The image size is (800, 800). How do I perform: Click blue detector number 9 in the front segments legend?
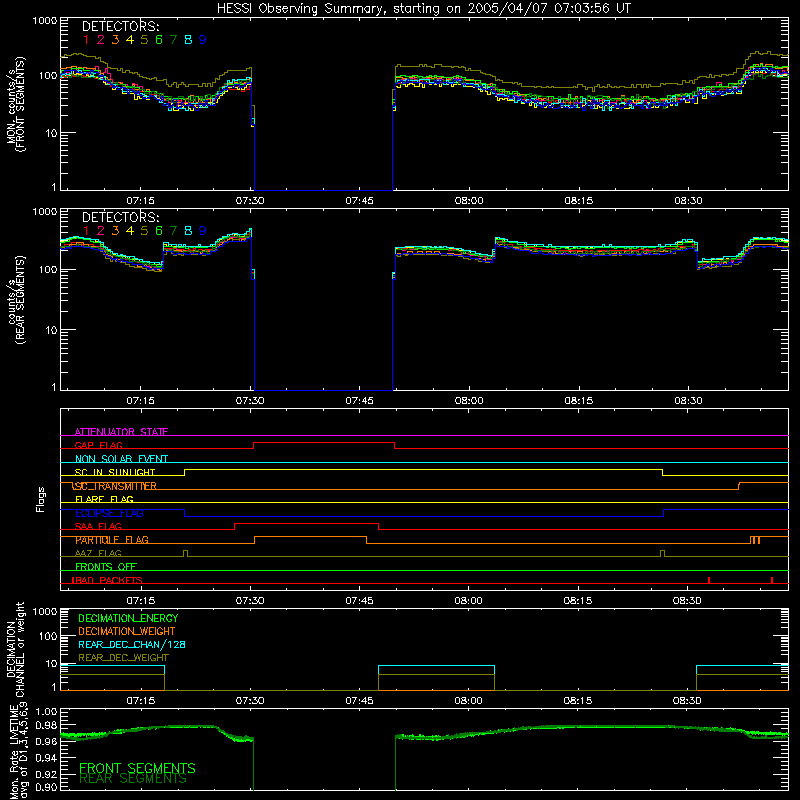coord(203,40)
